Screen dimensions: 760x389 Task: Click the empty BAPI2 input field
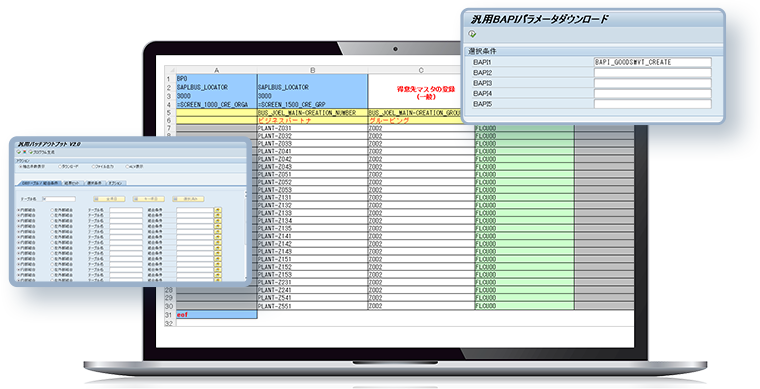click(x=652, y=73)
